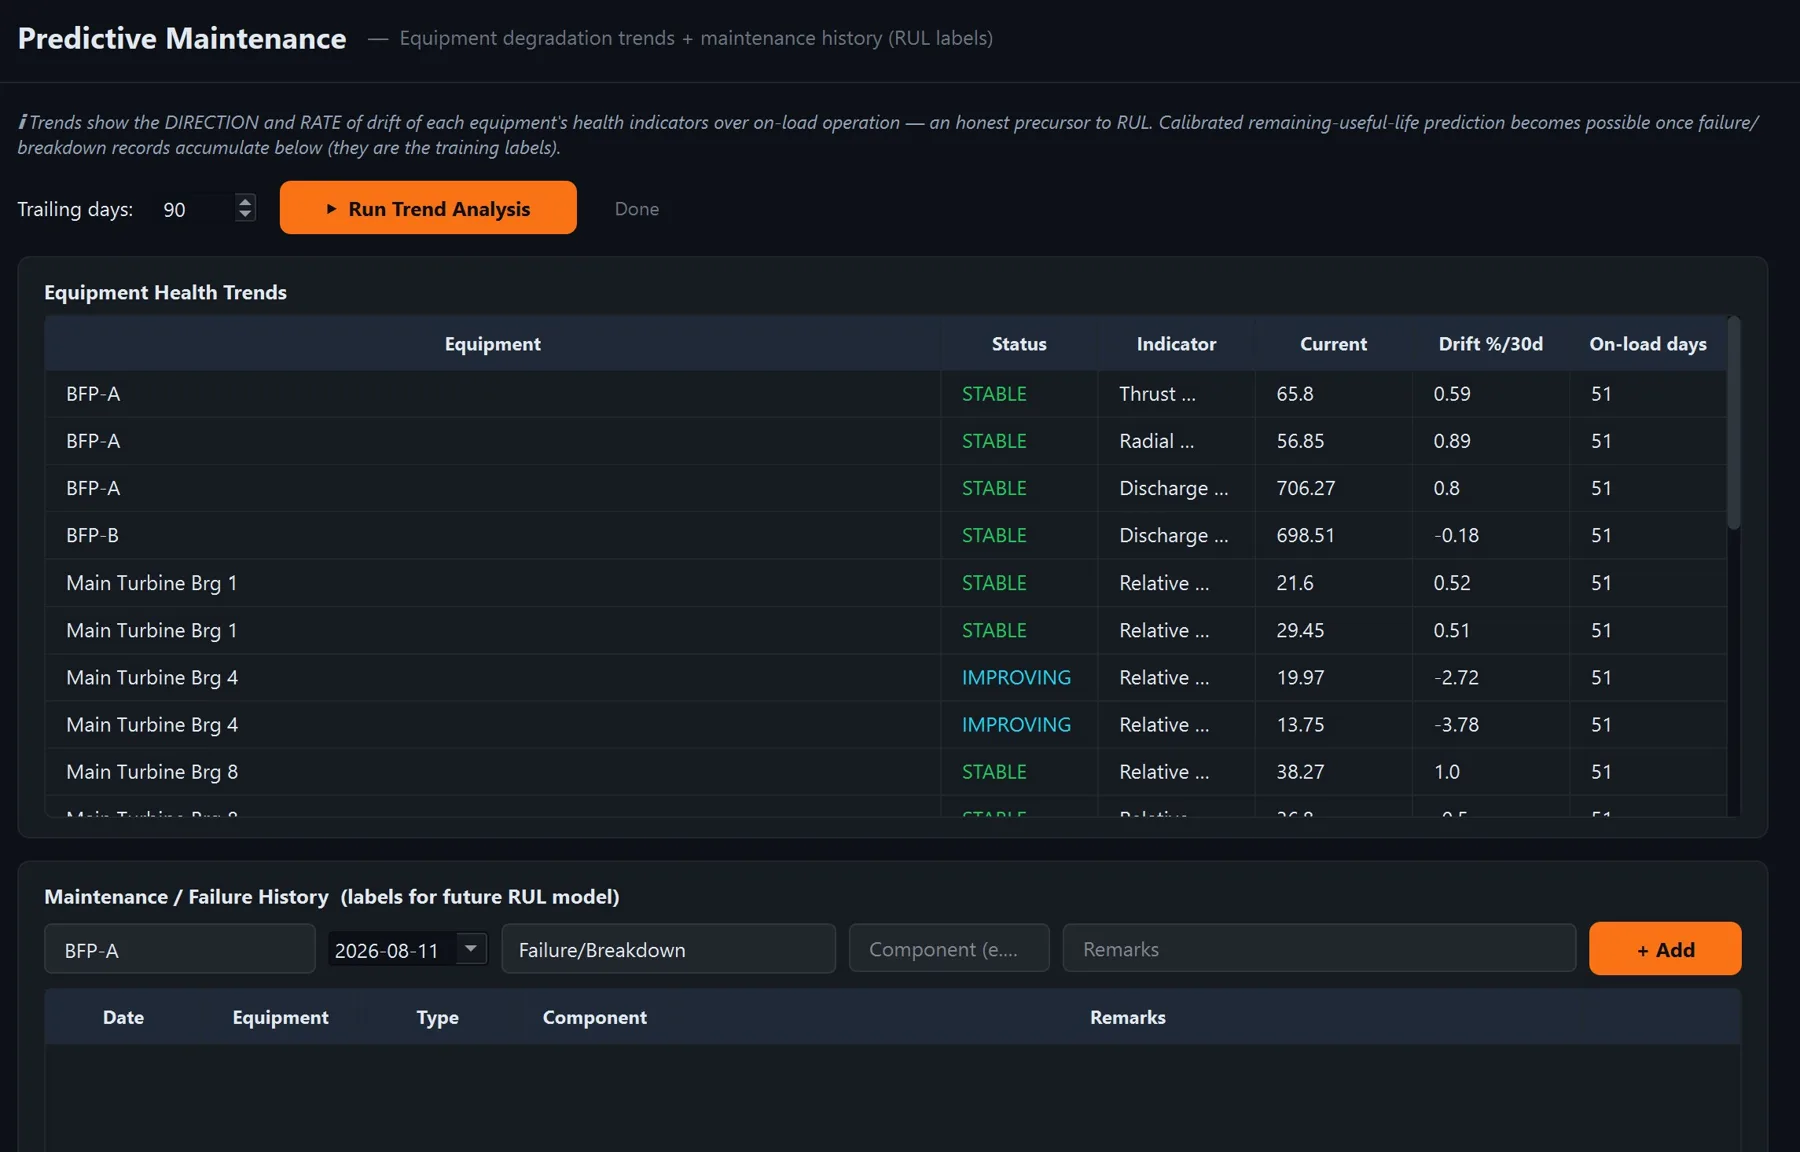Click the 38.27 current value cell
The image size is (1800, 1152).
point(1333,772)
